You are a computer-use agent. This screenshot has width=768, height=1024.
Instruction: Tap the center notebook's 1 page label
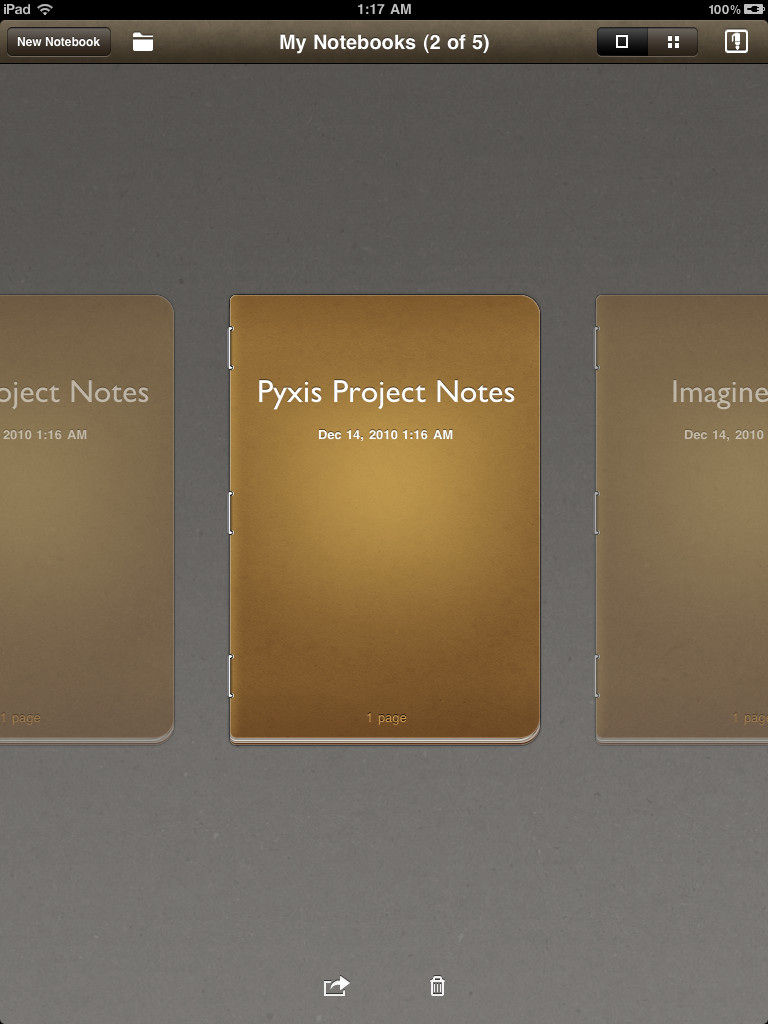[x=386, y=718]
